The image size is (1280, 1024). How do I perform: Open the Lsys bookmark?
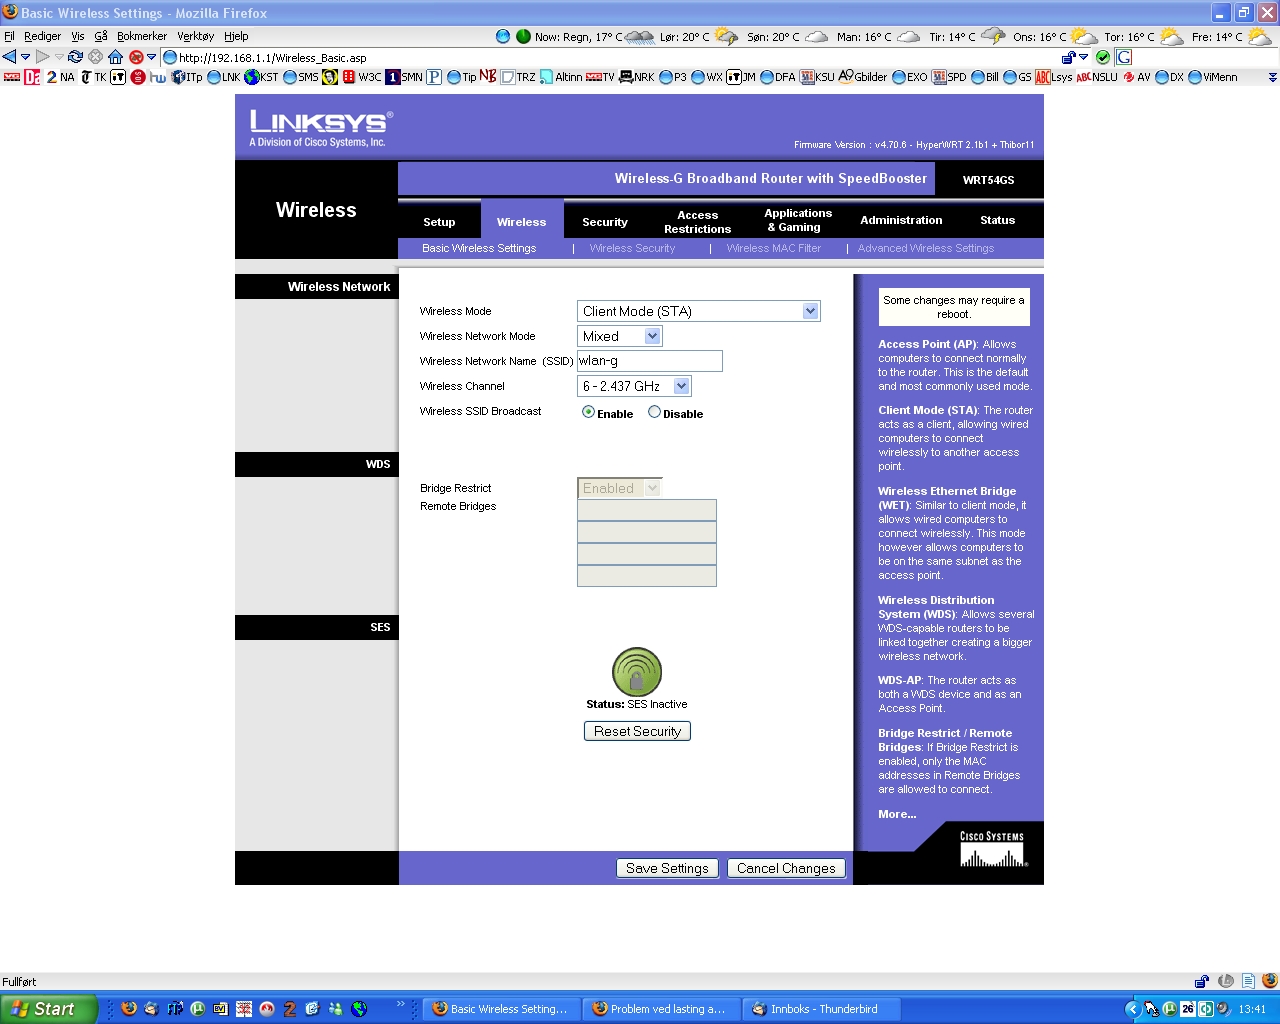coord(1053,77)
